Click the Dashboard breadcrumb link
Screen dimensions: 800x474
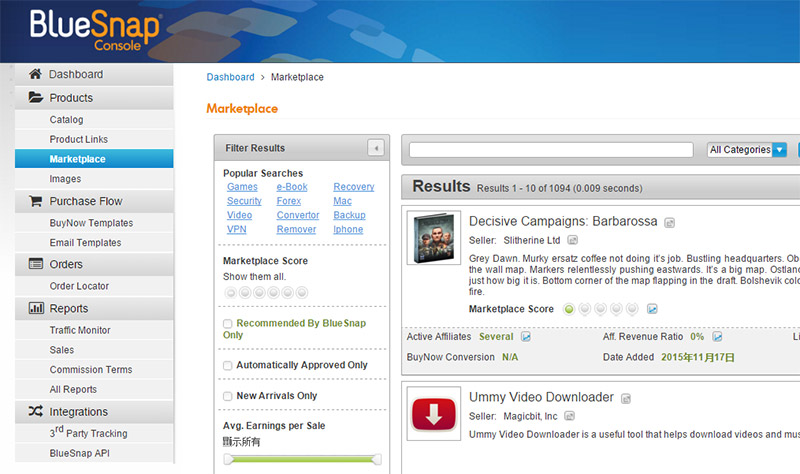(230, 77)
